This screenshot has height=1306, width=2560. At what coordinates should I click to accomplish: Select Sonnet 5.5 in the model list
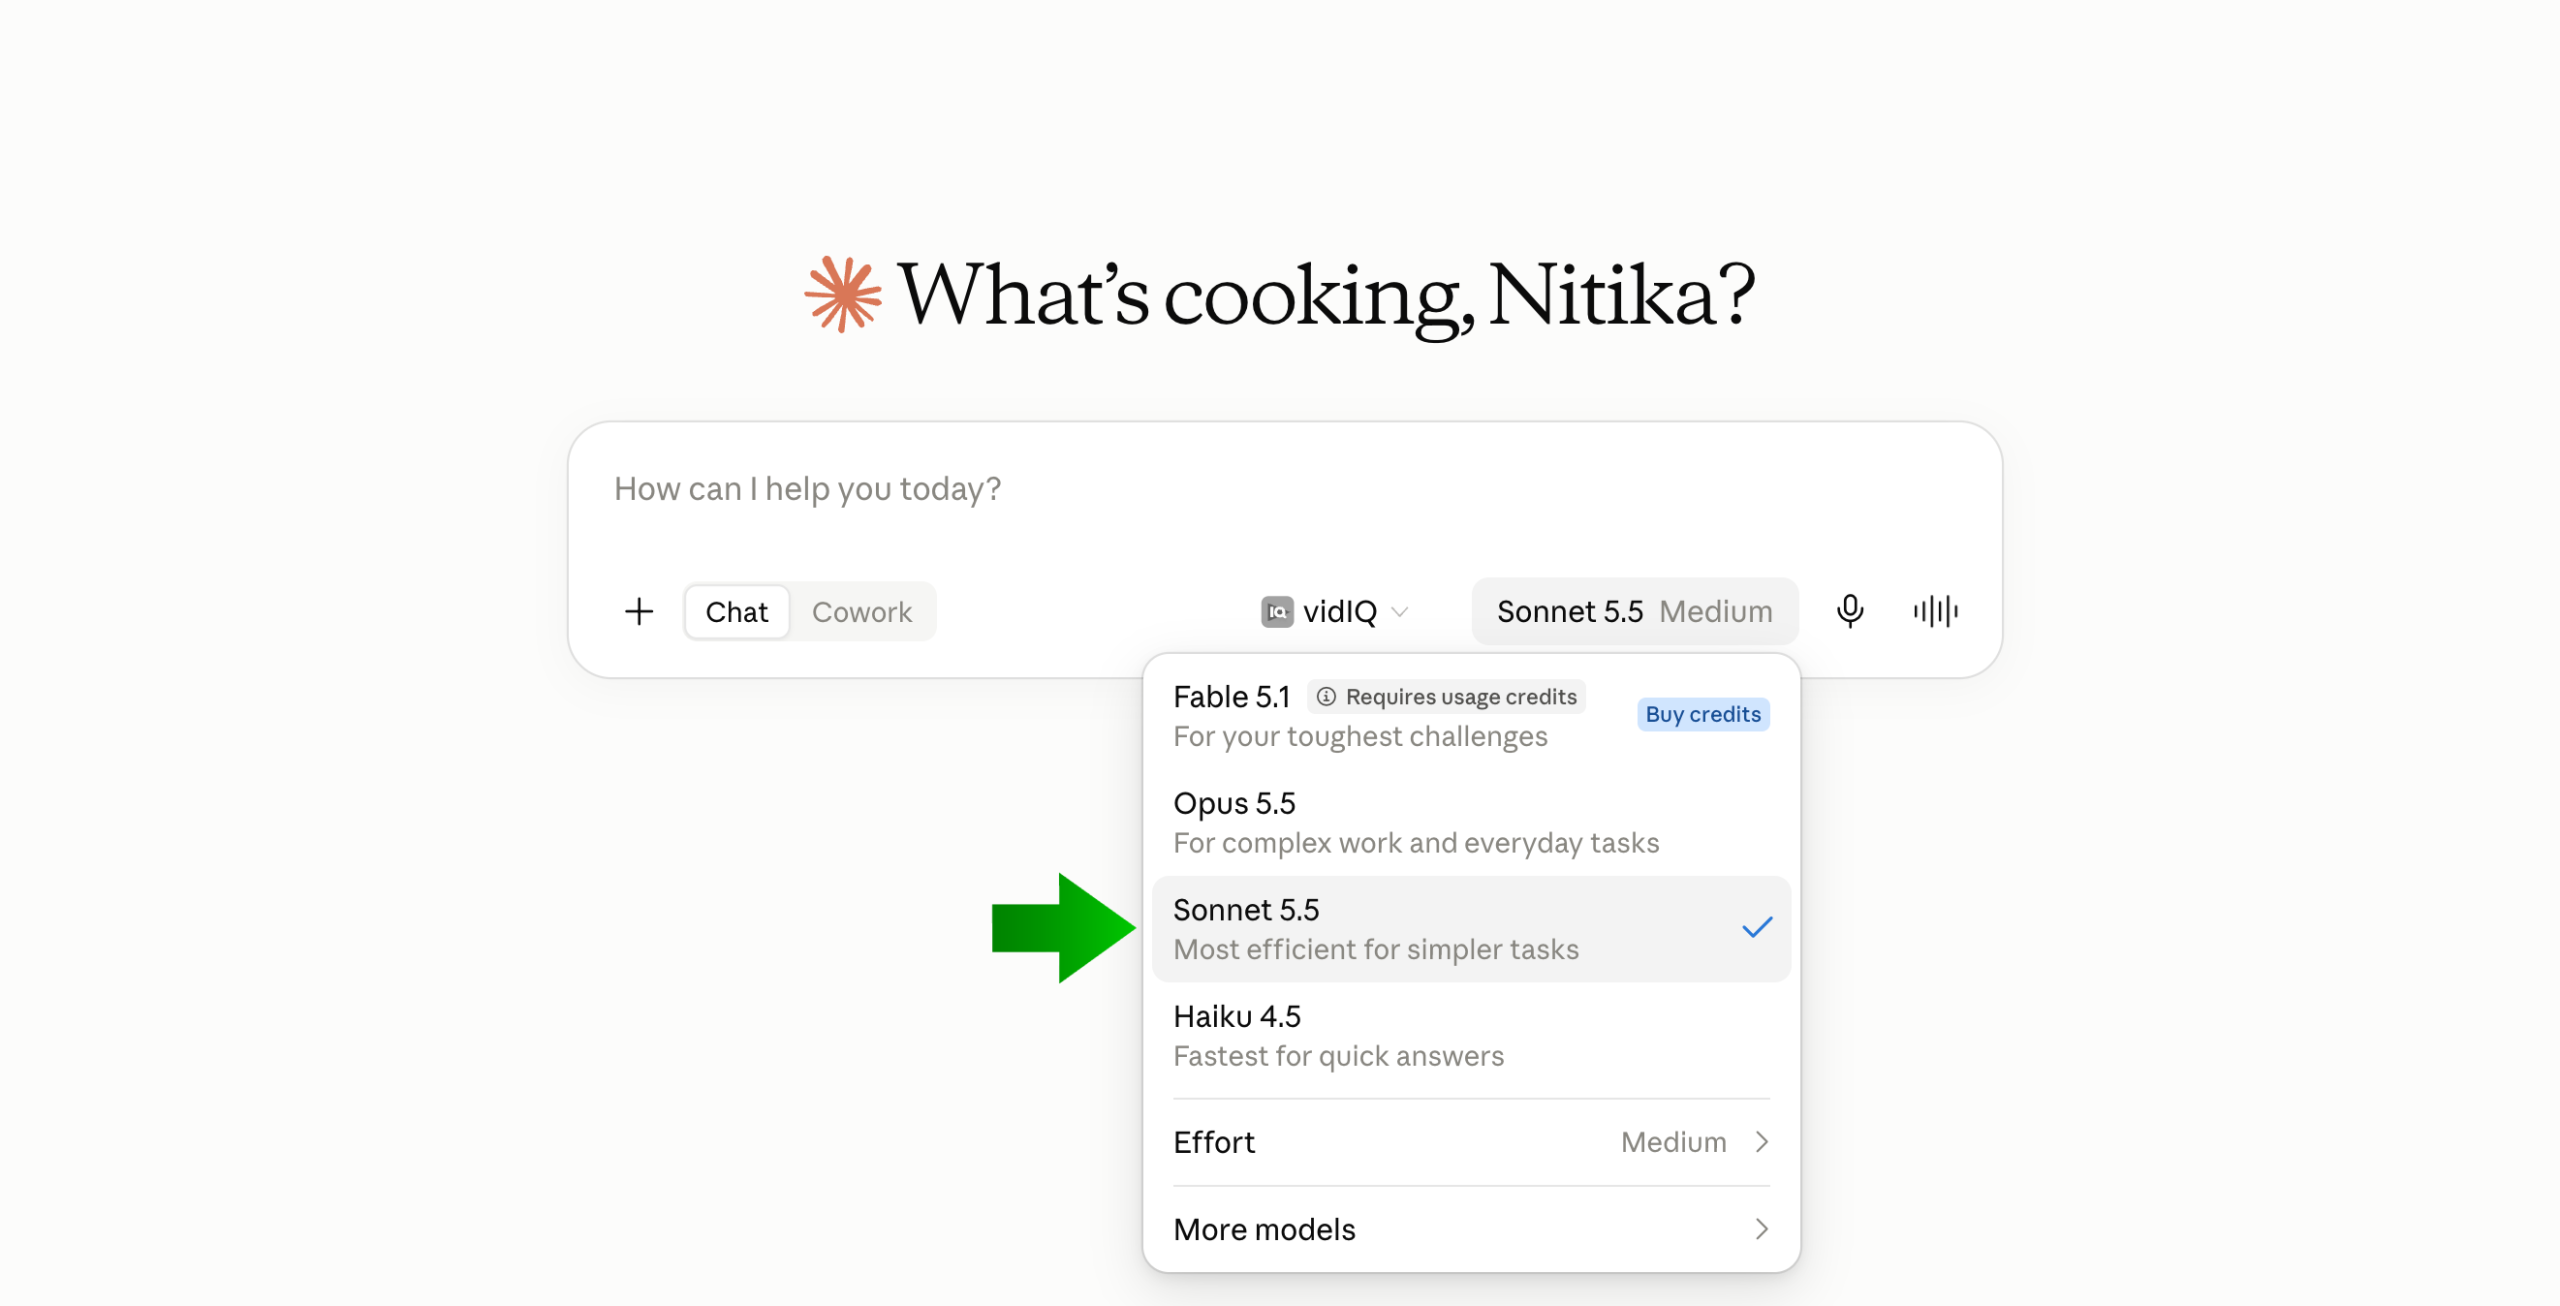tap(1471, 929)
